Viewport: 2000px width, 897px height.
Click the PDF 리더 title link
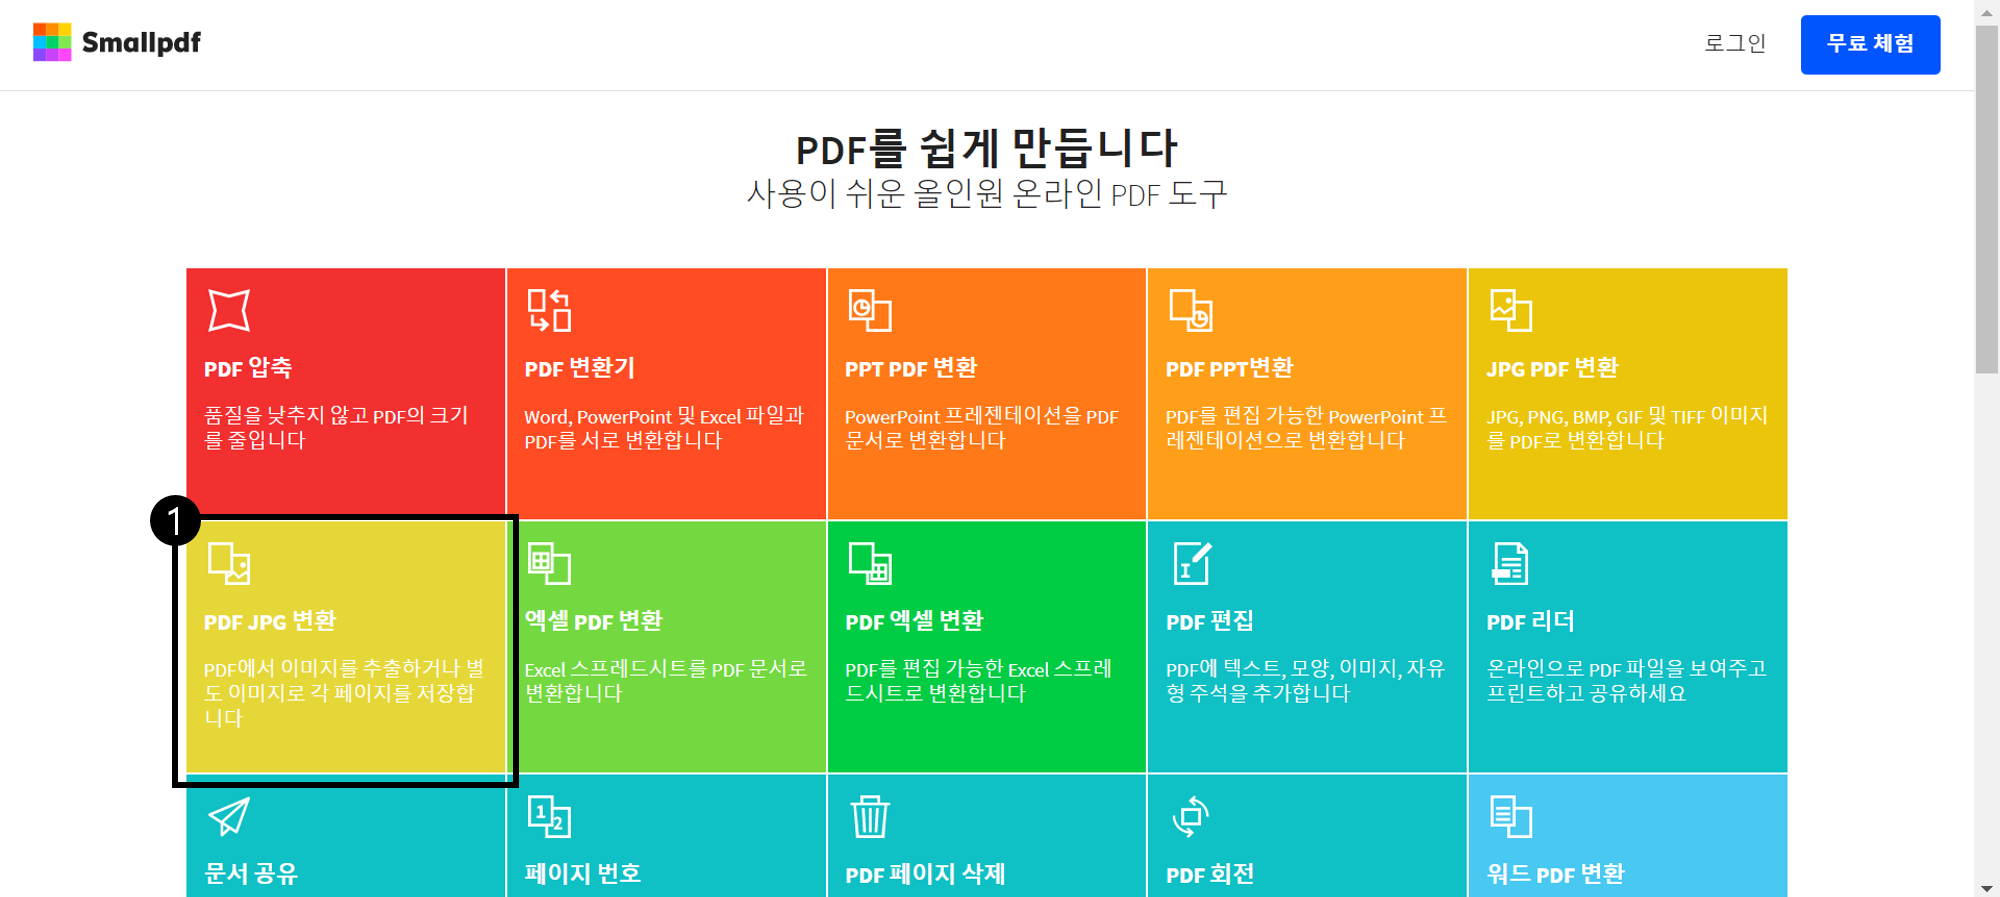1530,621
